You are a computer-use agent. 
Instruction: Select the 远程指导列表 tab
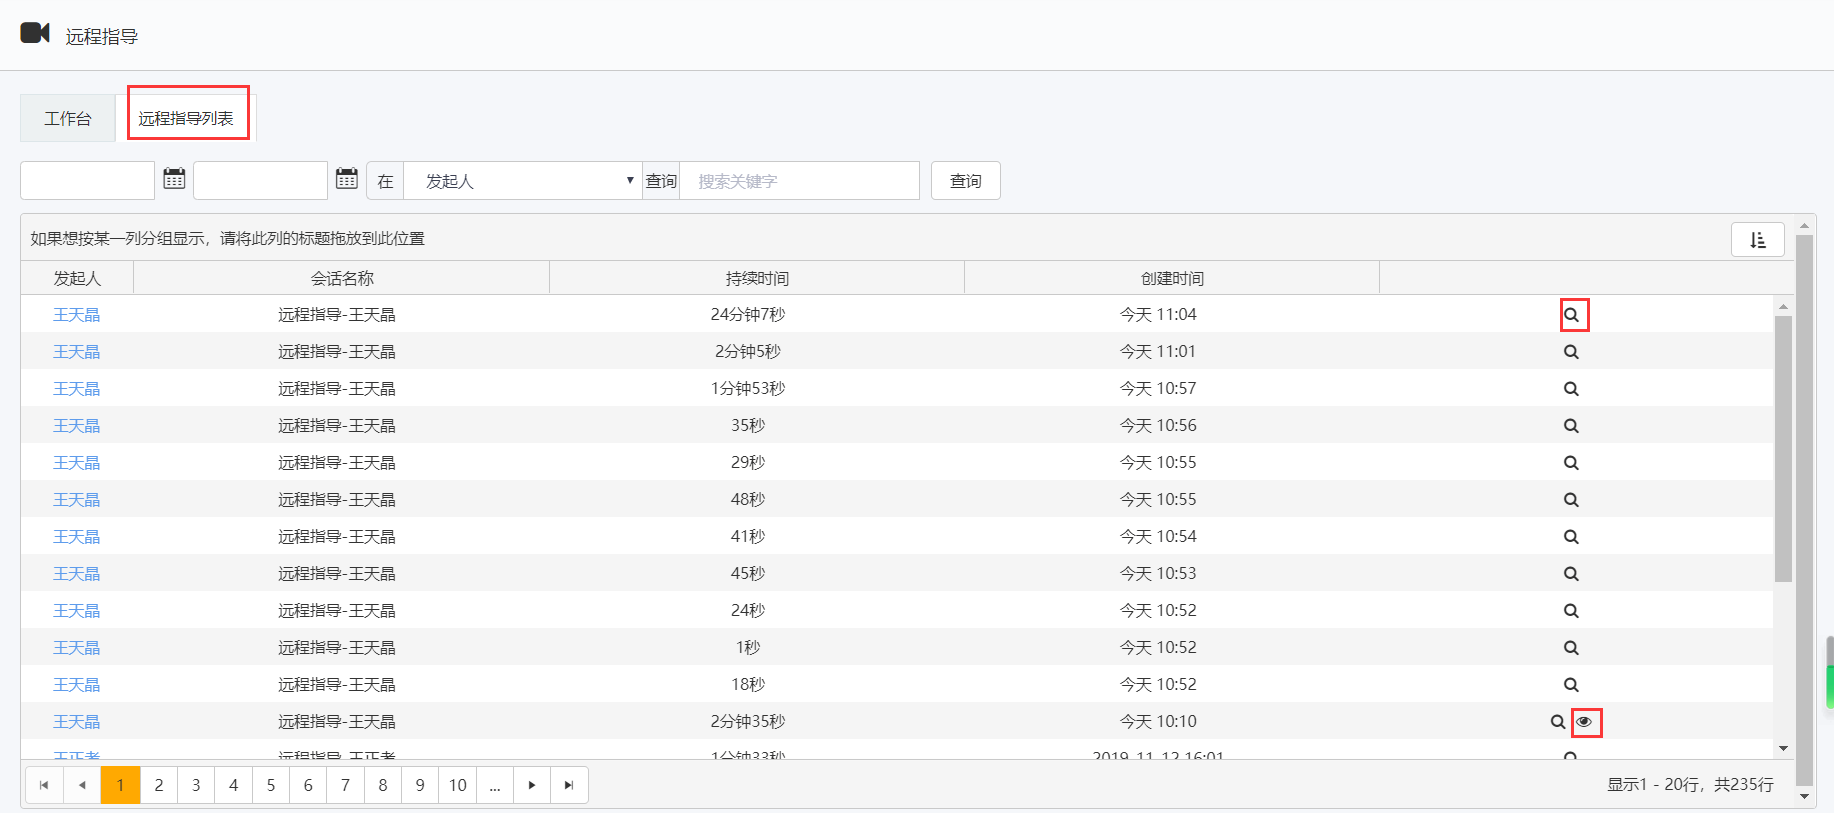pyautogui.click(x=186, y=118)
